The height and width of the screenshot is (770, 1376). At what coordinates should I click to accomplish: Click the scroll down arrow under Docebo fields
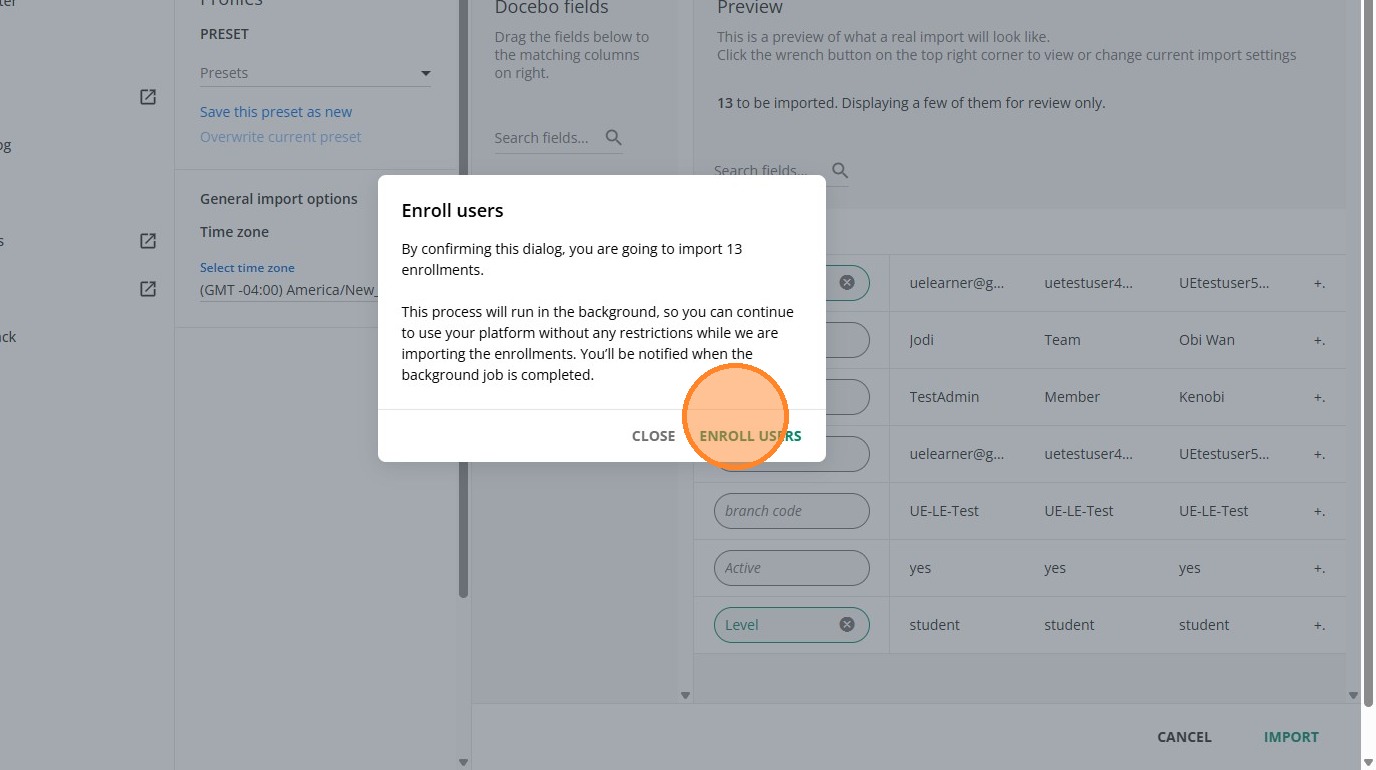tap(685, 695)
